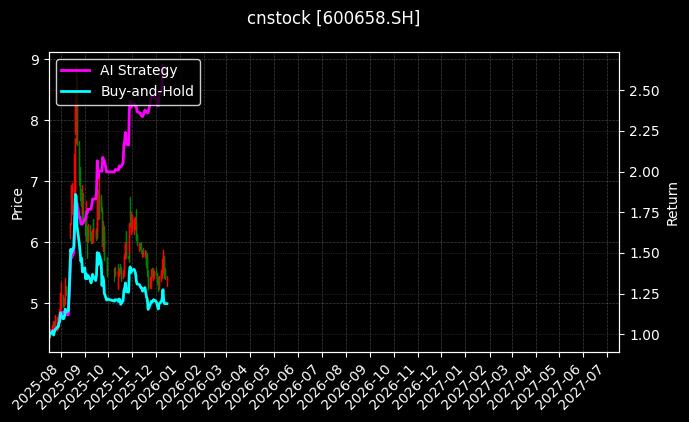Click the magenta line swatch in legend
The width and height of the screenshot is (689, 422).
[76, 70]
